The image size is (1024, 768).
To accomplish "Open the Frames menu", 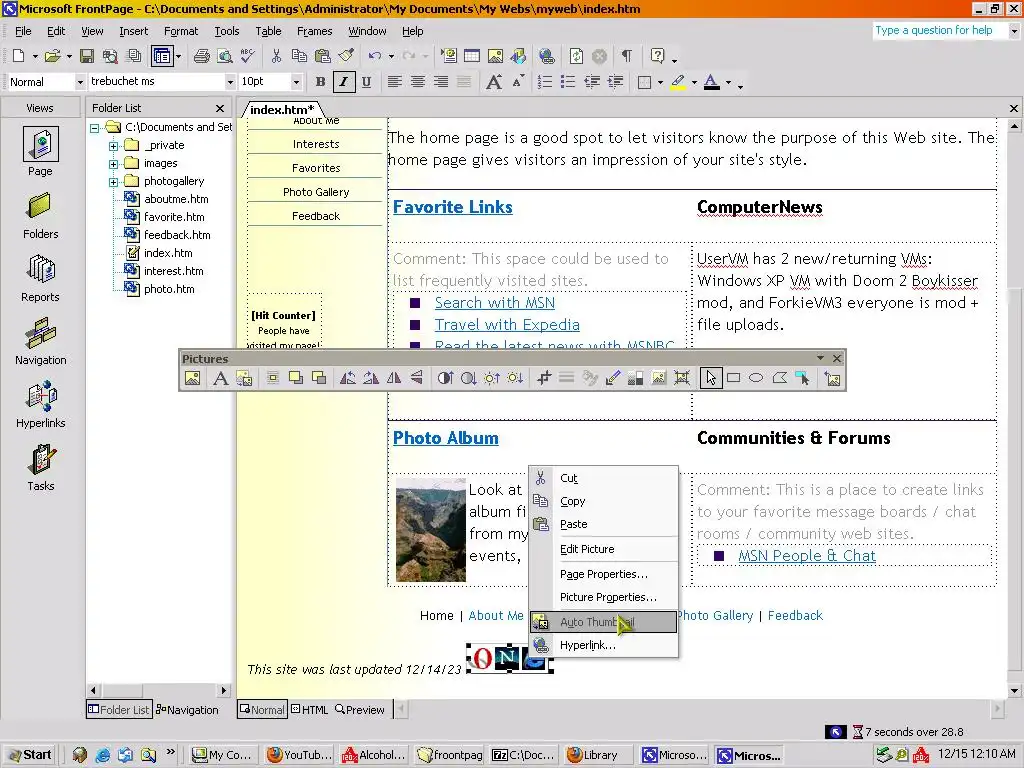I will 314,31.
